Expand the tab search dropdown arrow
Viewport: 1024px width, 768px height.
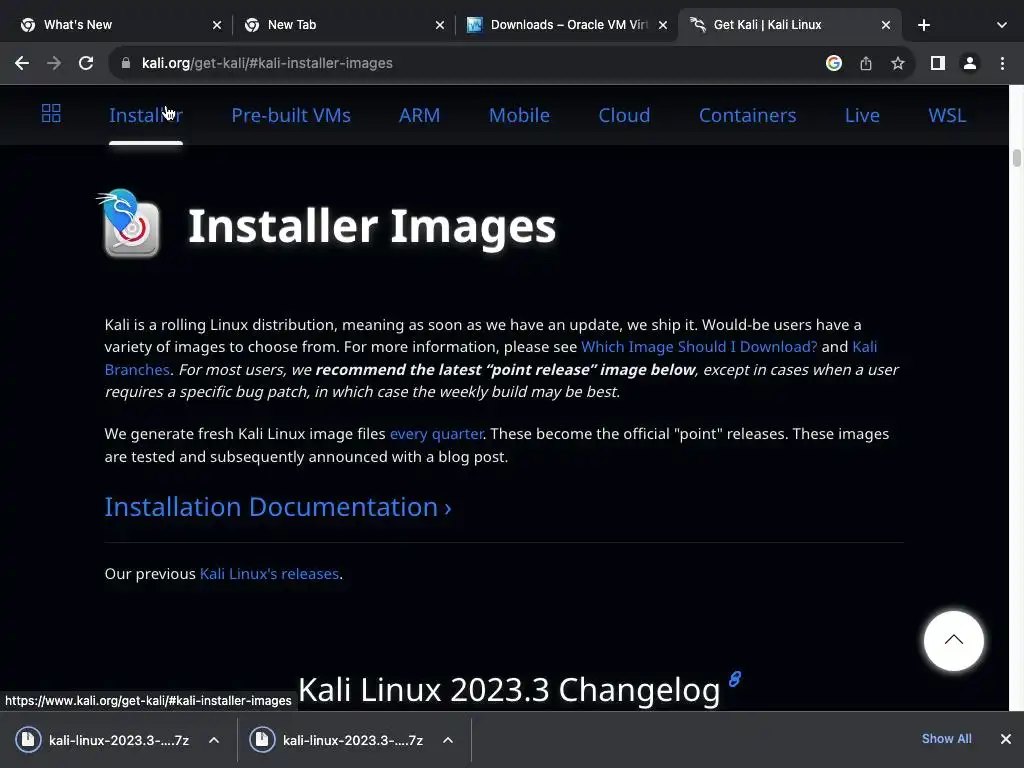[x=1002, y=25]
